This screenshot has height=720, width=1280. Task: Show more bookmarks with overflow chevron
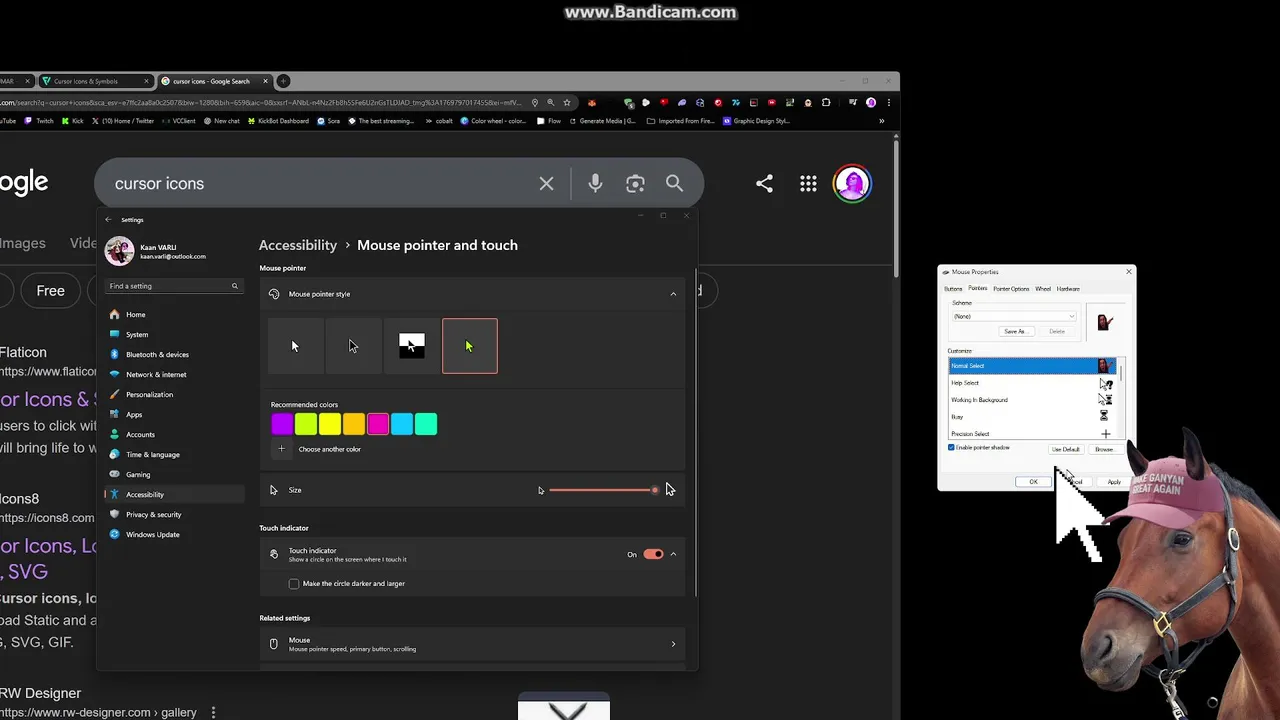point(881,121)
